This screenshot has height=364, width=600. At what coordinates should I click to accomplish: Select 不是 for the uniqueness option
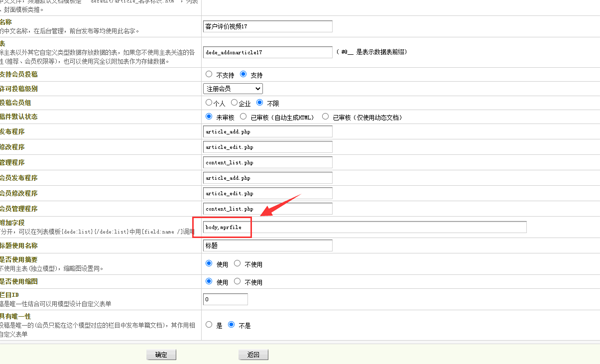231,325
